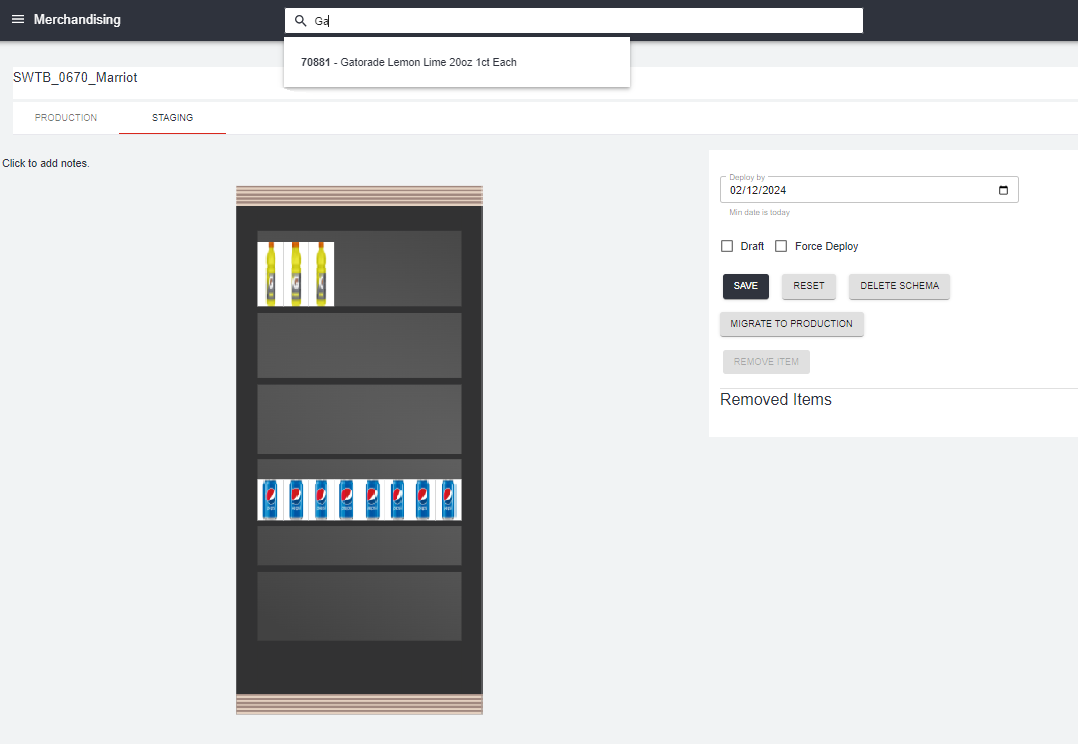The image size is (1078, 744).
Task: Enable the Draft checkbox
Action: pyautogui.click(x=727, y=245)
